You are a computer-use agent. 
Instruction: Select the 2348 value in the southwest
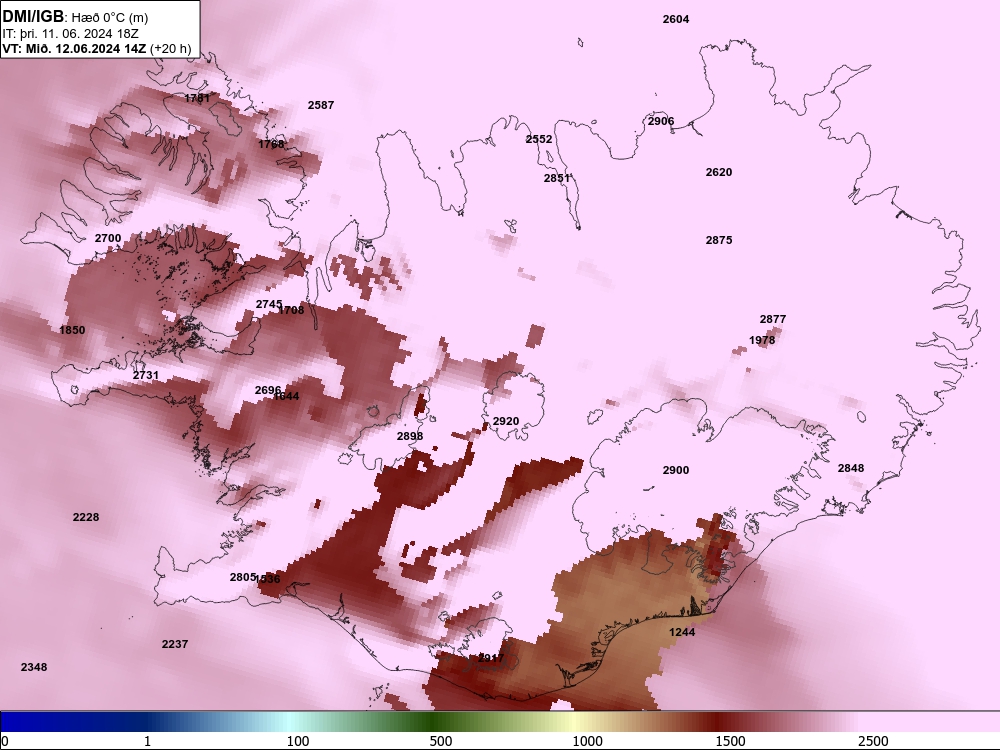pos(34,667)
